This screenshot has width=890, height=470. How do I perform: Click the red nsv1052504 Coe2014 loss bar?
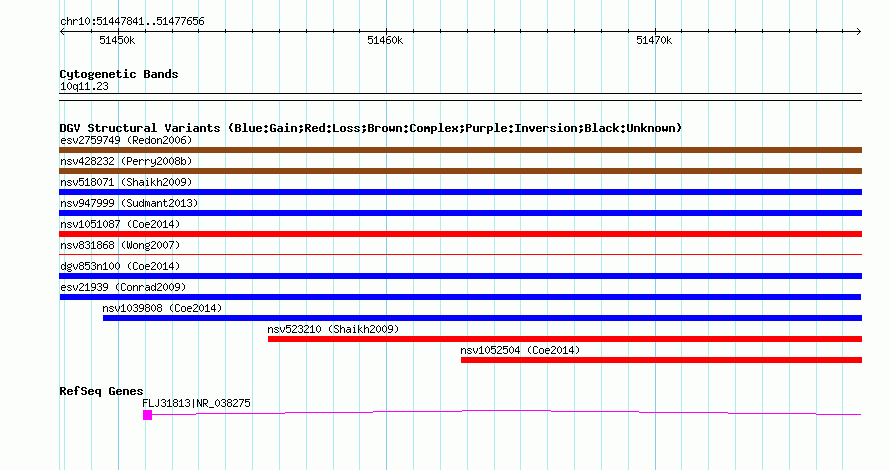coord(661,360)
